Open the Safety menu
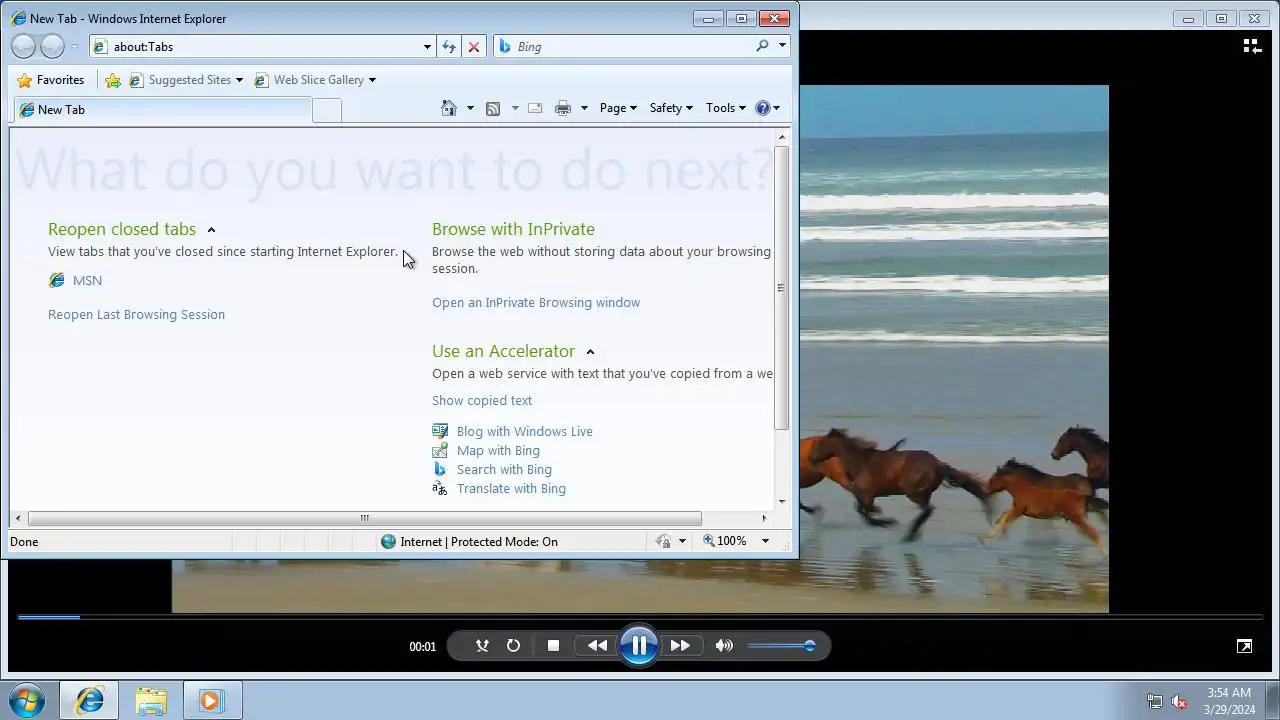The height and width of the screenshot is (720, 1280). (671, 108)
